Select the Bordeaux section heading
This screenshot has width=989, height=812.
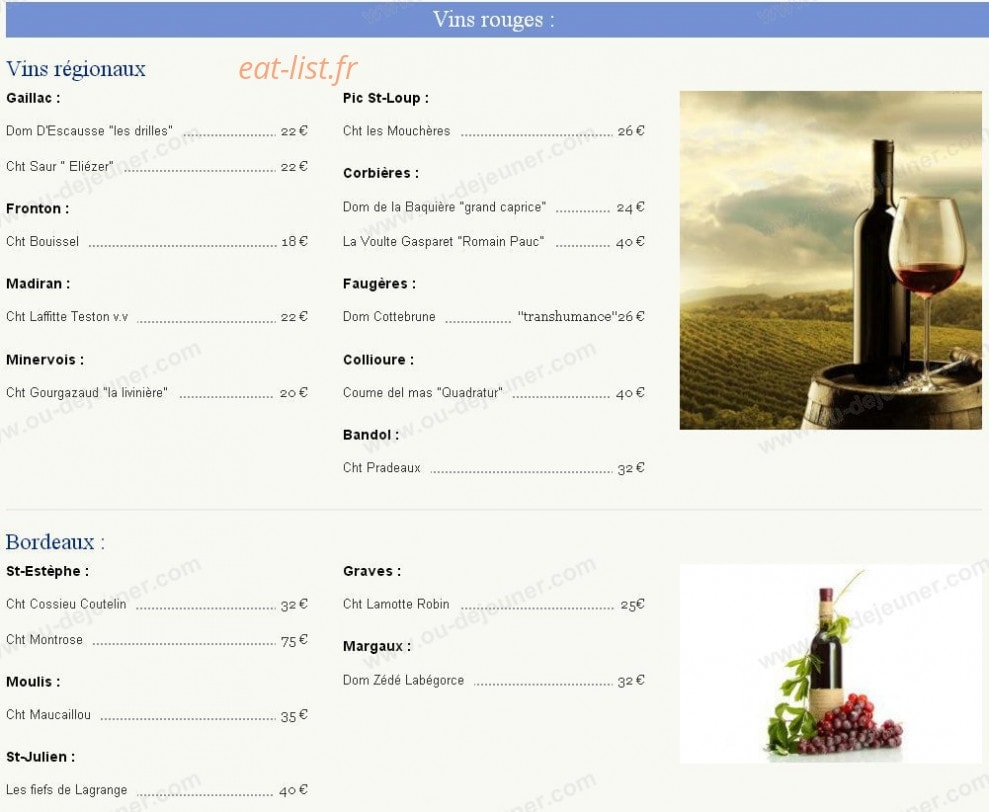coord(56,542)
